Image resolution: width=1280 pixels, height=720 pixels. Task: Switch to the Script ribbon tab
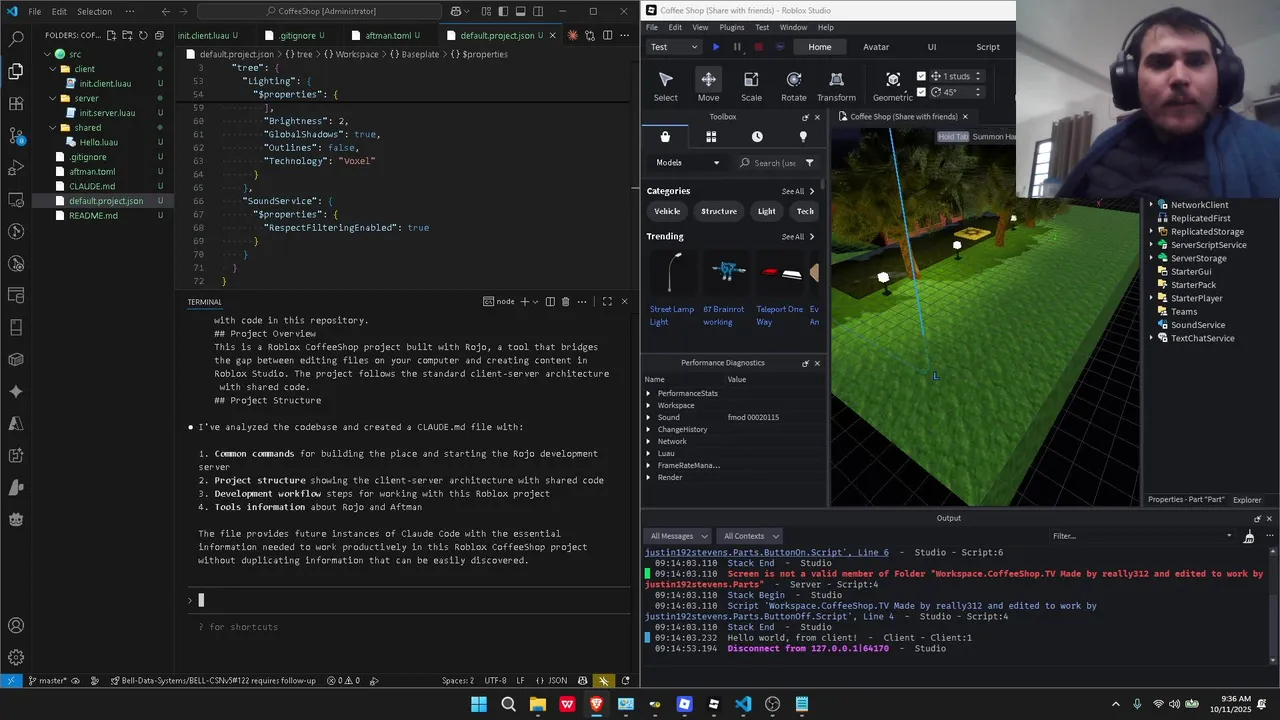pyautogui.click(x=988, y=47)
